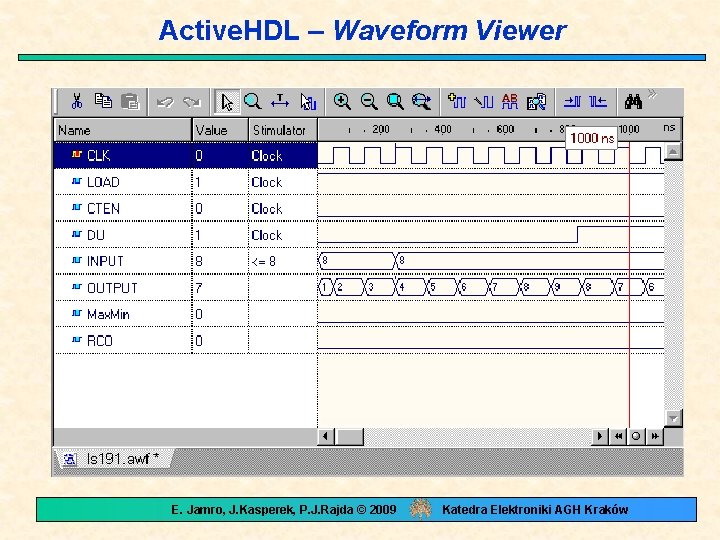Viewport: 720px width, 540px height.
Task: Click the waveform search picture icon
Action: point(536,101)
